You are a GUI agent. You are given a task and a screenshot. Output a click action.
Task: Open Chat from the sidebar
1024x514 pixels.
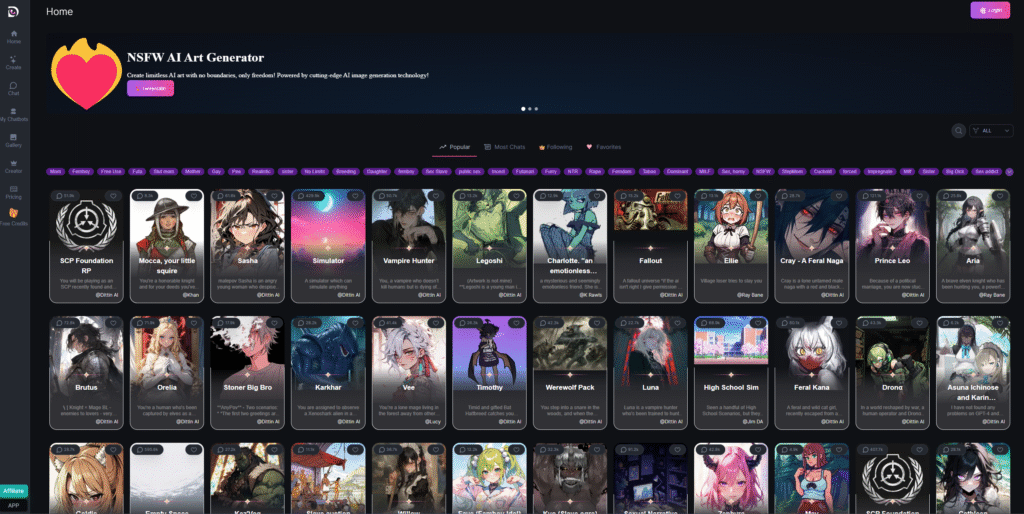tap(14, 89)
